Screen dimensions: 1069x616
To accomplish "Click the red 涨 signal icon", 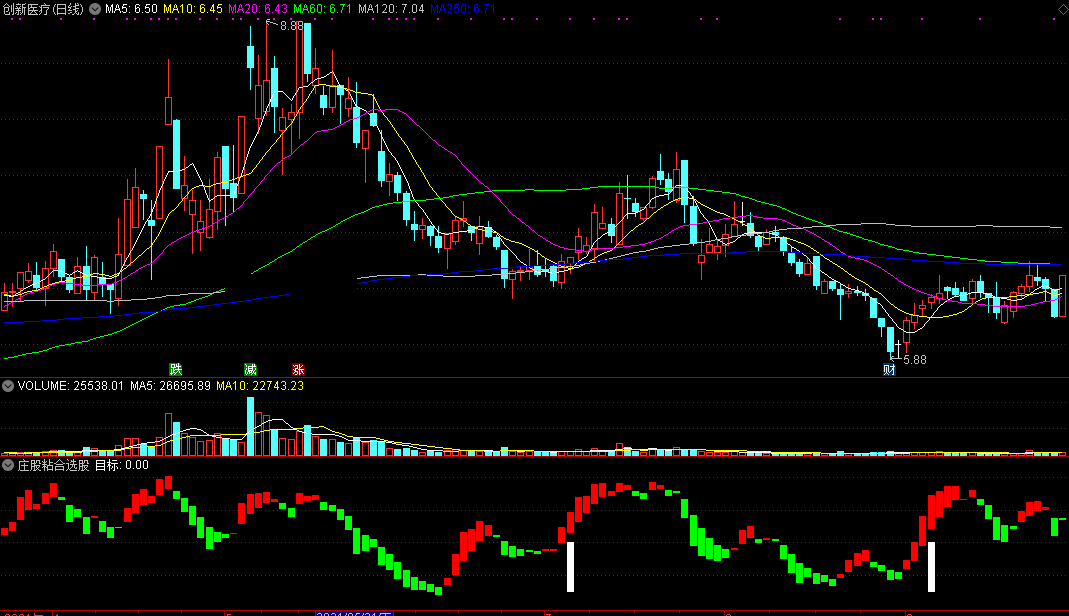I will pos(298,369).
